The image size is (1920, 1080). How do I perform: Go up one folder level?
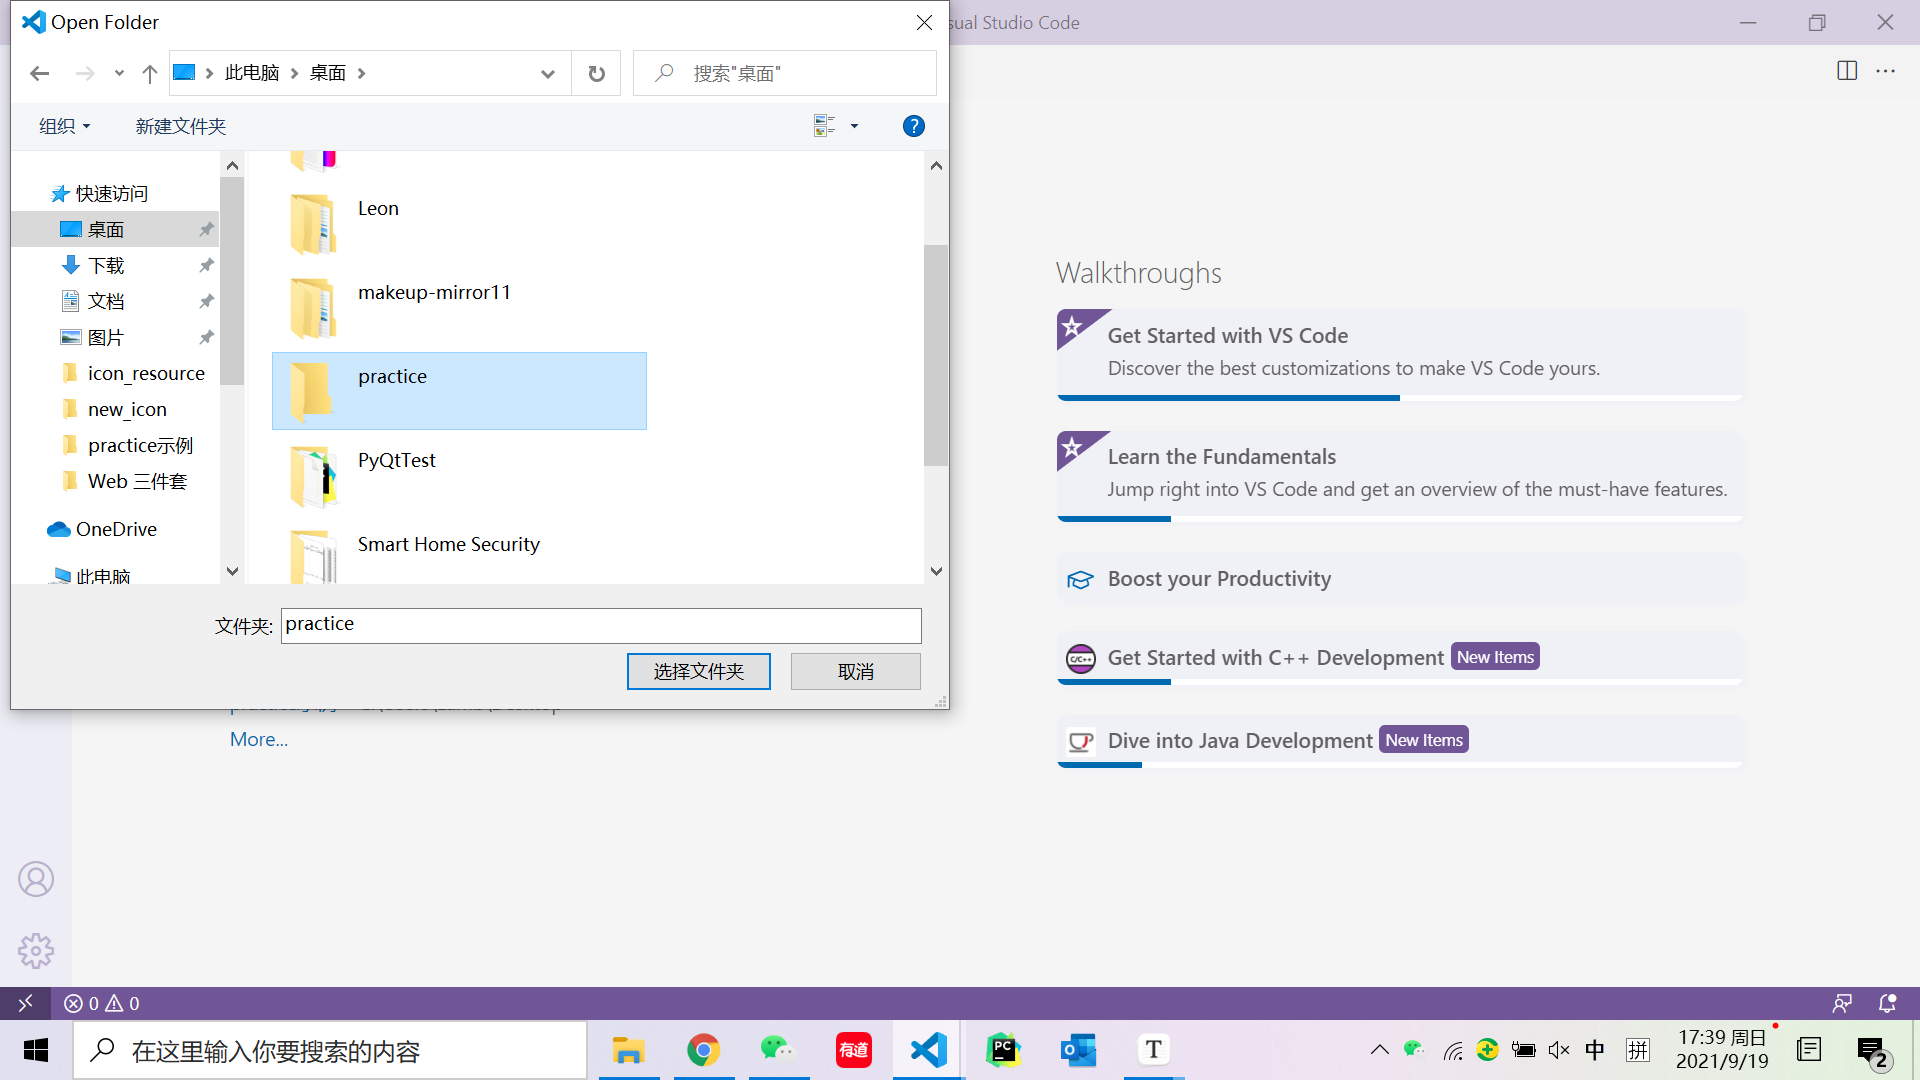pyautogui.click(x=149, y=73)
